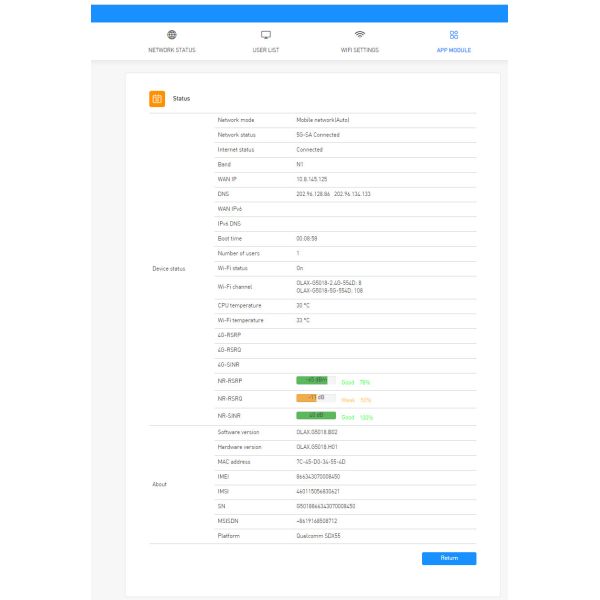This screenshot has width=600, height=600.
Task: Click the globe icon above Network Status
Action: point(172,35)
